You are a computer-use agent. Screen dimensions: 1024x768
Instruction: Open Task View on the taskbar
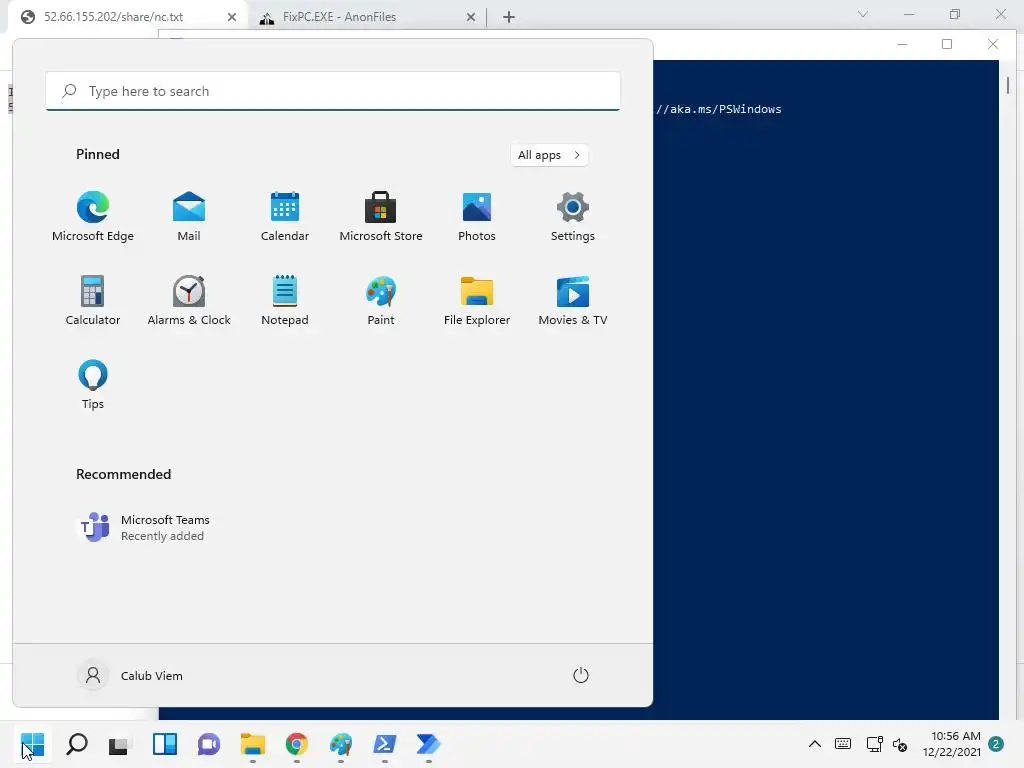(120, 744)
